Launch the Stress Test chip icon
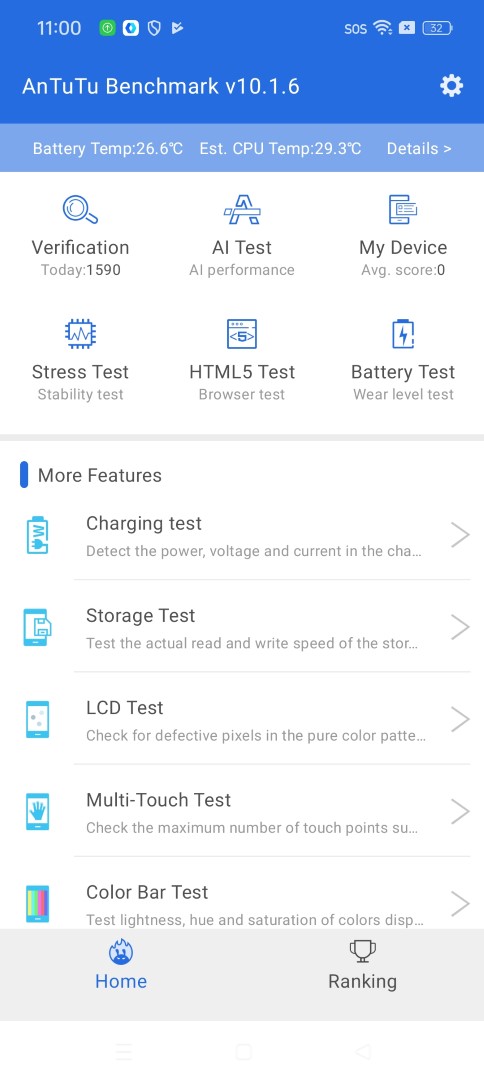The image size is (484, 1080). tap(80, 334)
